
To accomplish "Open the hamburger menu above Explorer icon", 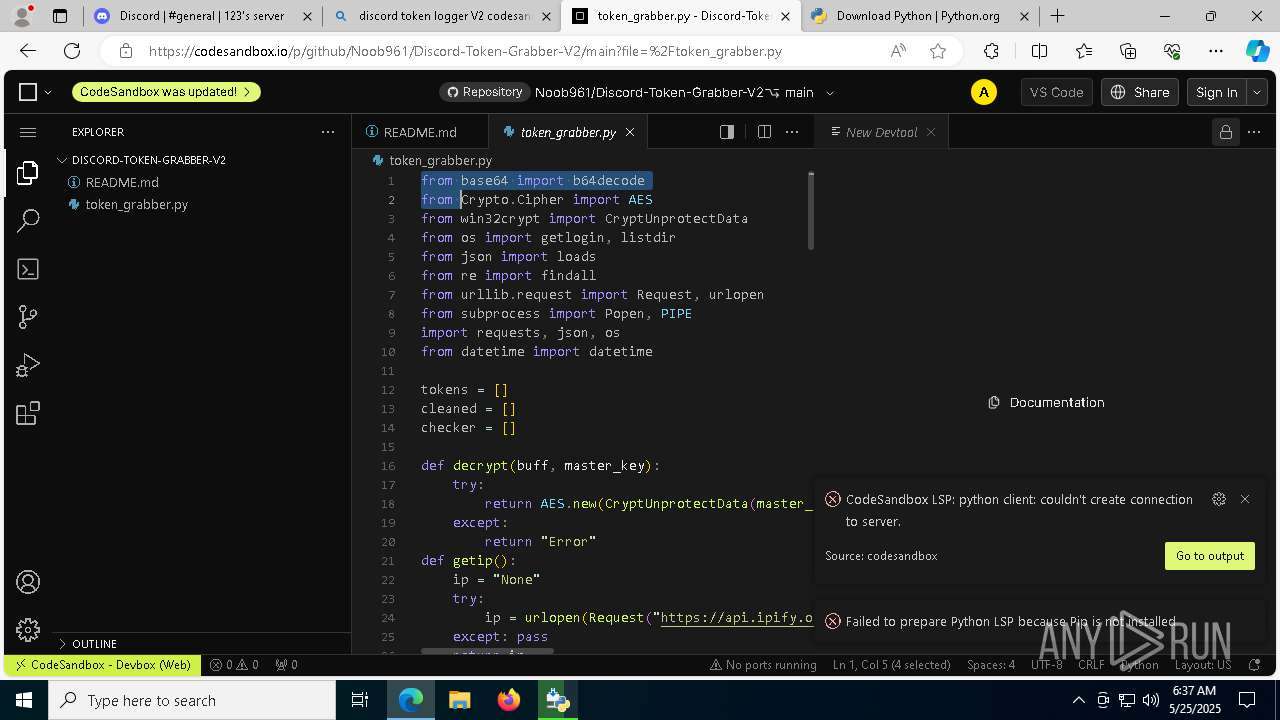I will pyautogui.click(x=28, y=132).
